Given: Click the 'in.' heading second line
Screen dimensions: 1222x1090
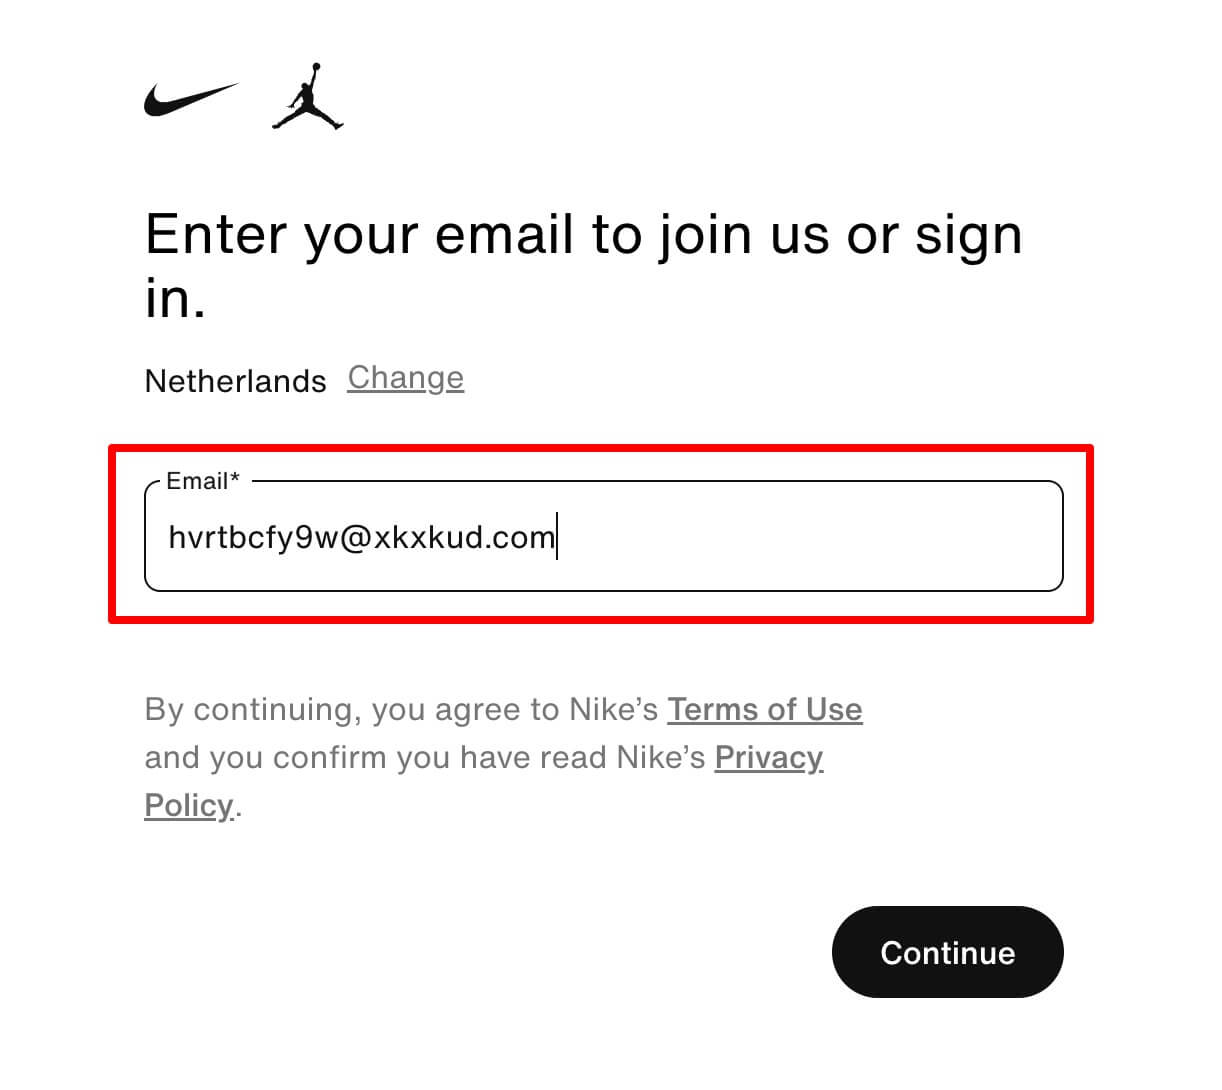Looking at the screenshot, I should tap(176, 297).
